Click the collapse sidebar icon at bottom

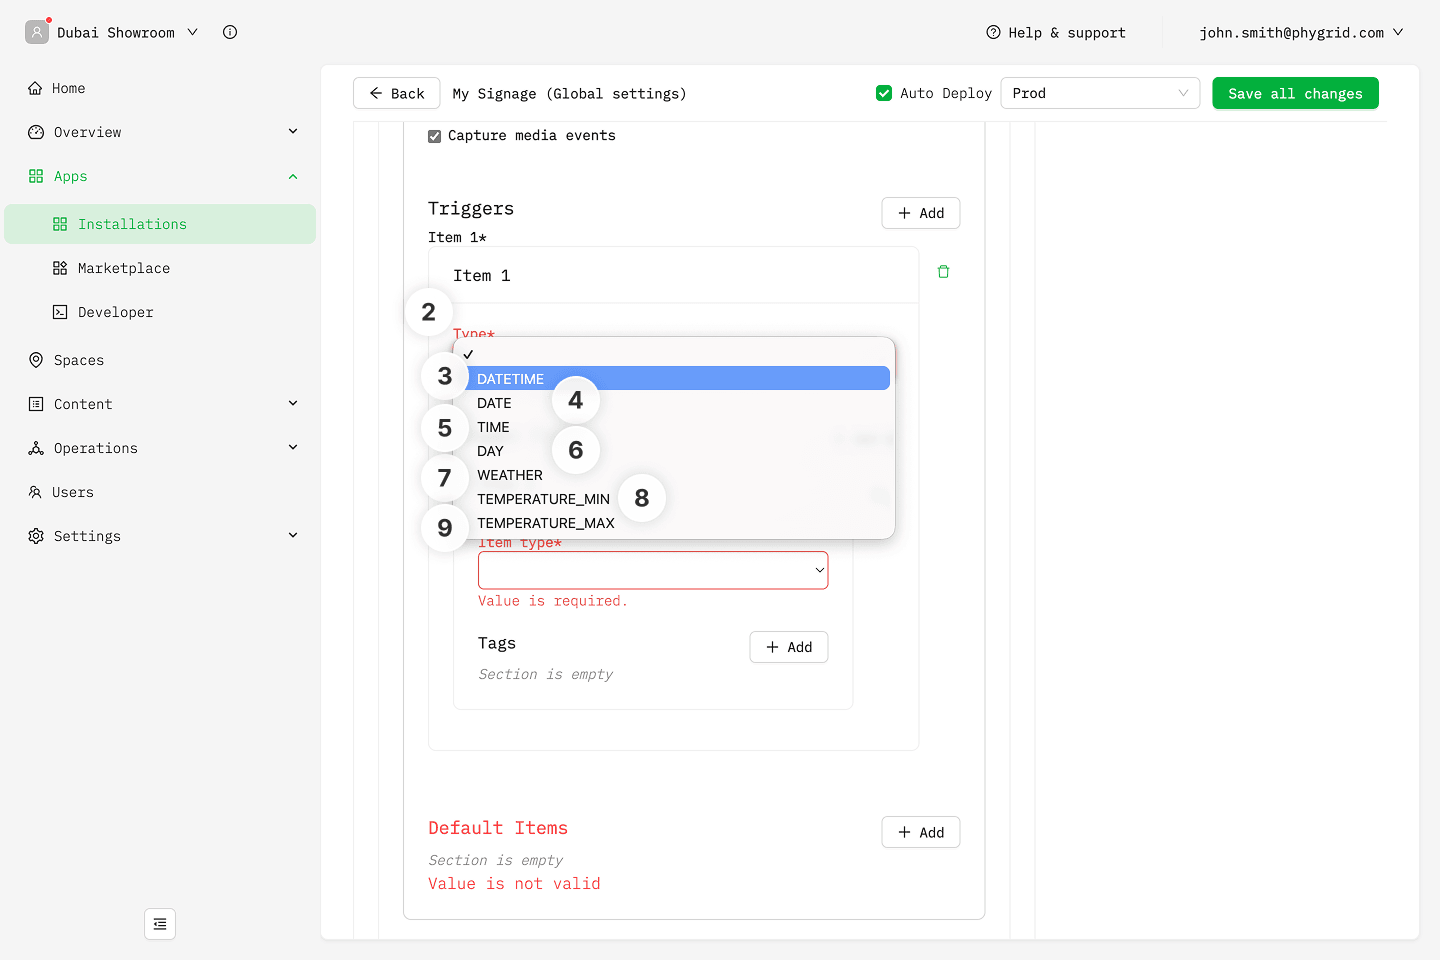160,924
